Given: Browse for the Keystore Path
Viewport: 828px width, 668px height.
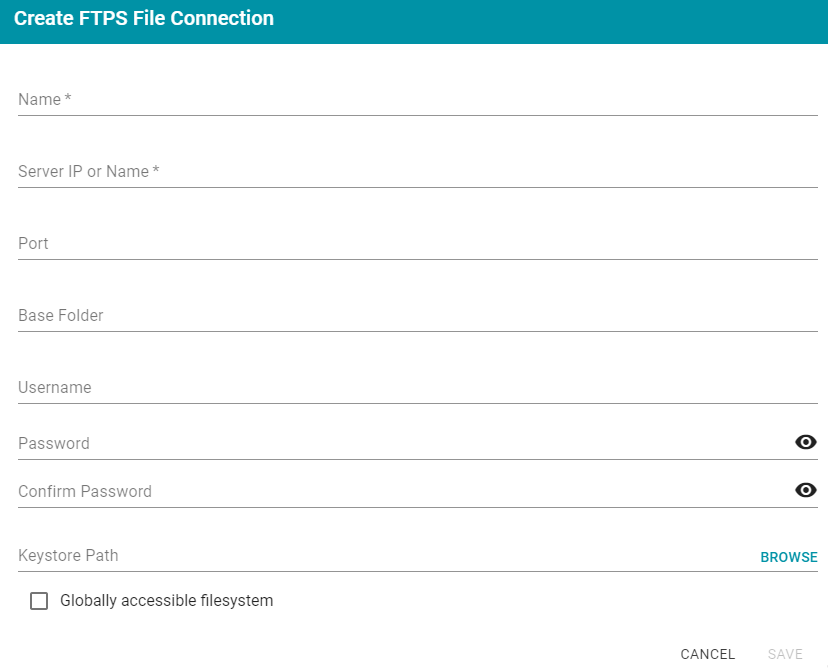Looking at the screenshot, I should (788, 557).
